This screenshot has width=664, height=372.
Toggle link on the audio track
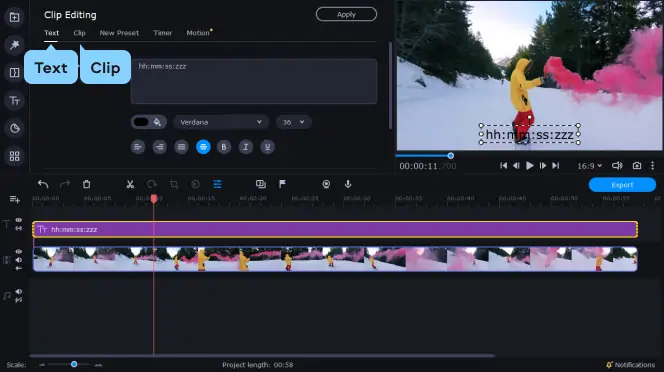[19, 300]
